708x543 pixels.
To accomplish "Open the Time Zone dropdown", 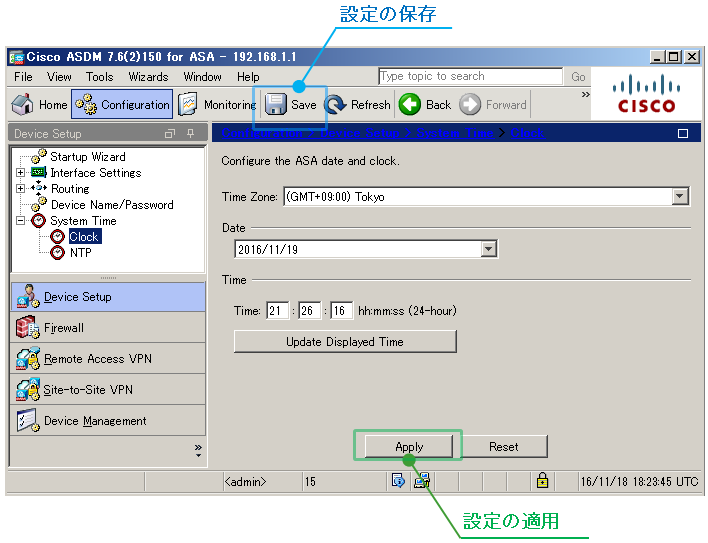I will (x=680, y=197).
